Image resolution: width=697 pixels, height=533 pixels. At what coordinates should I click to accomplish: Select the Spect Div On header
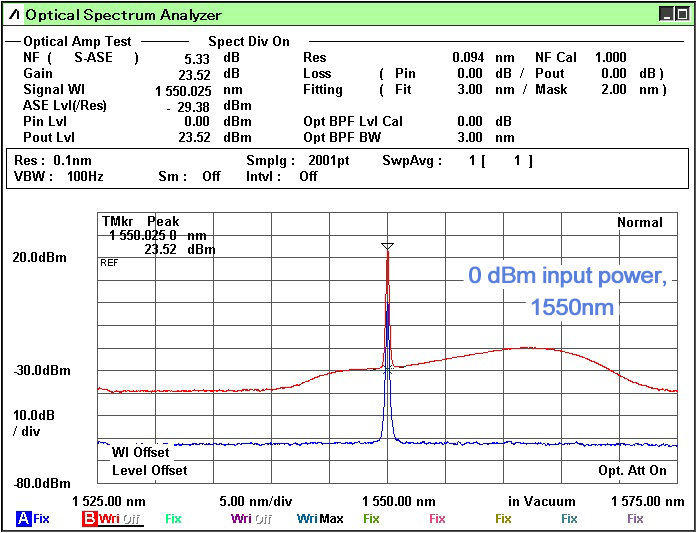pos(248,42)
